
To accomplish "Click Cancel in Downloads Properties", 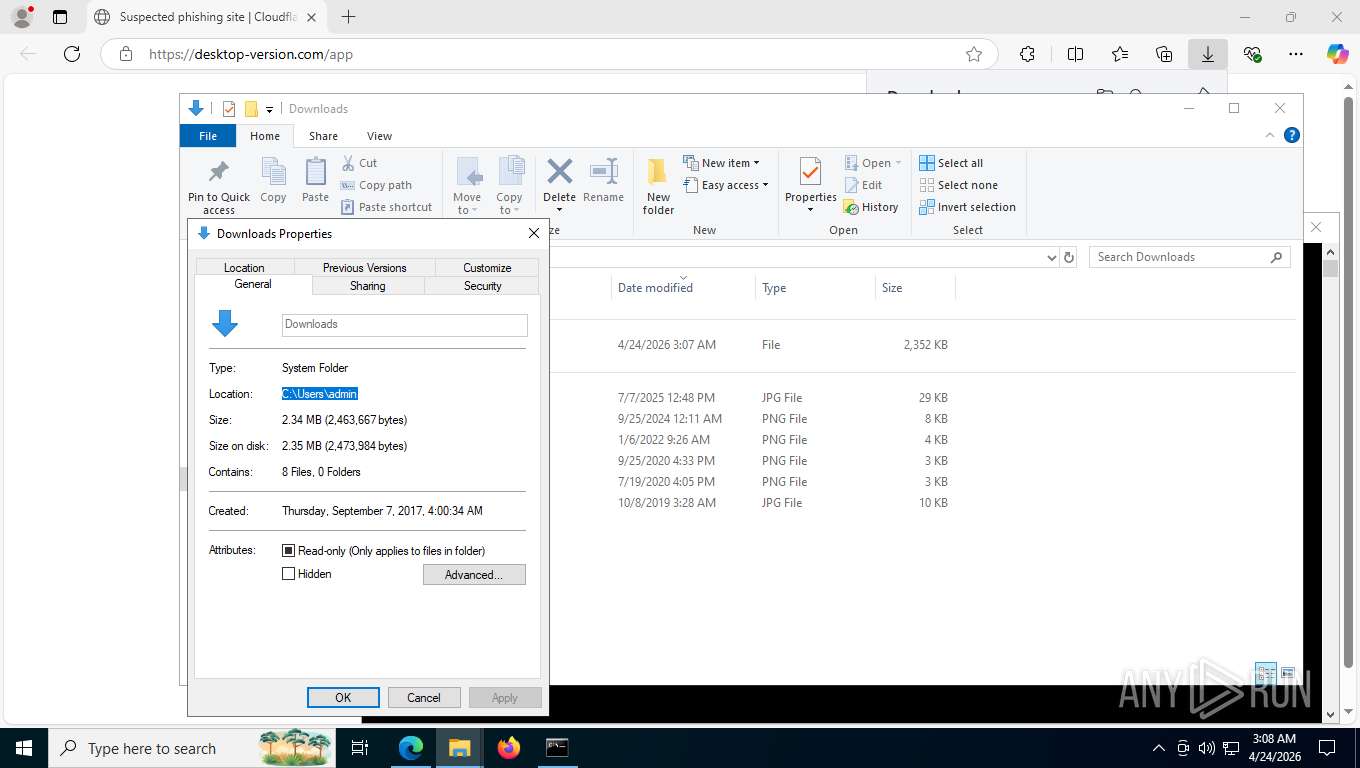I will [x=424, y=698].
